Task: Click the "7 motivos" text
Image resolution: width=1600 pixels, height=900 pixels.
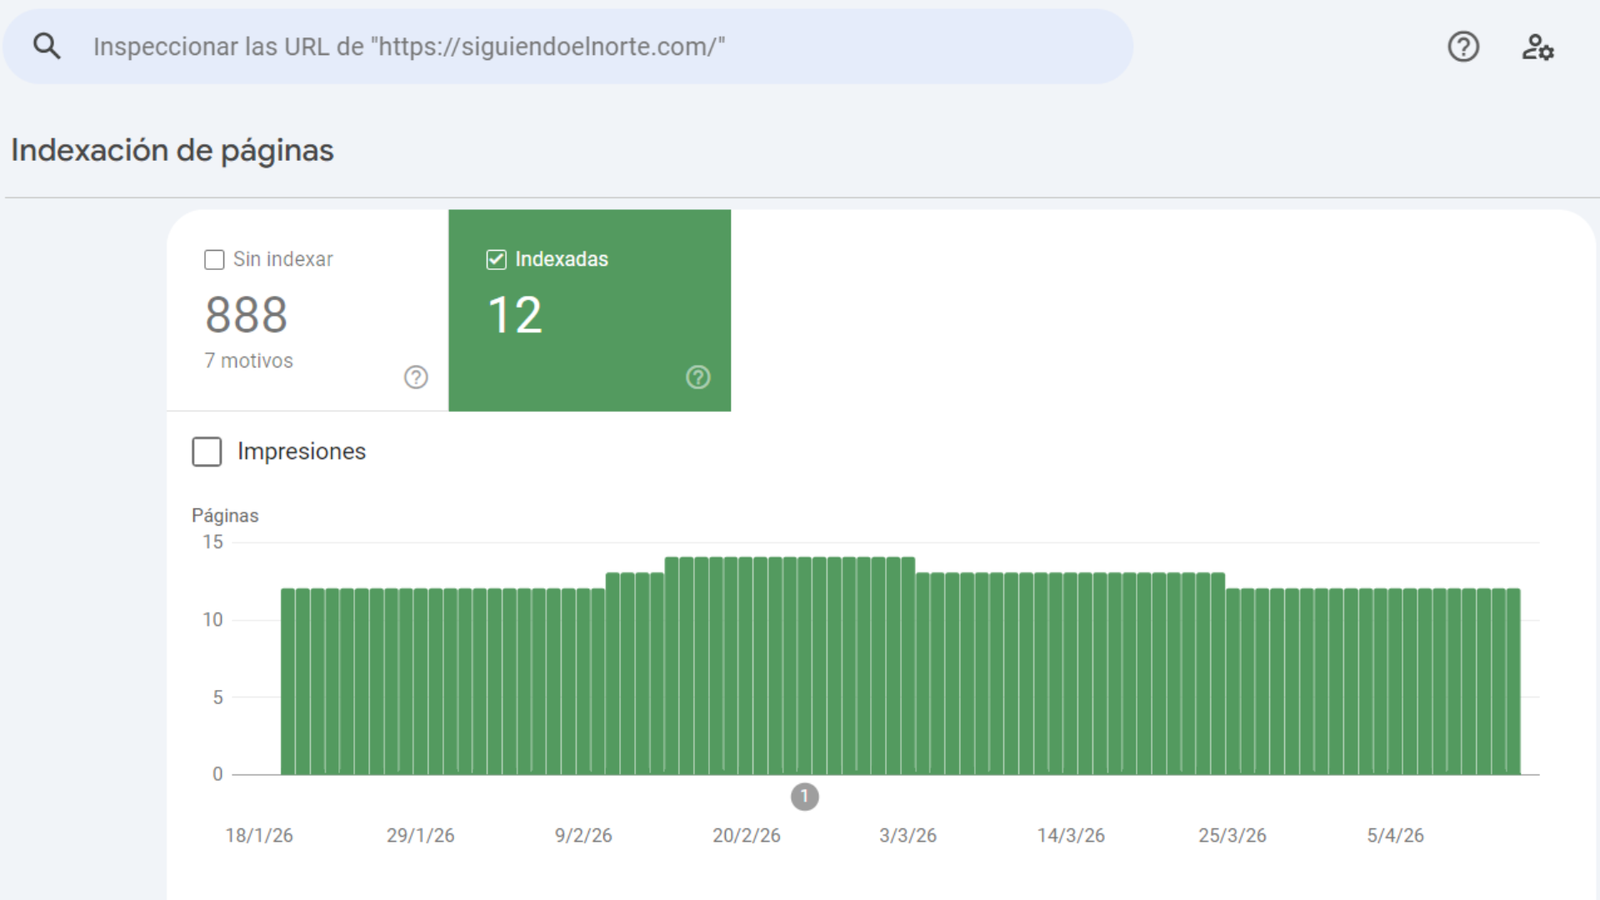Action: coord(249,361)
